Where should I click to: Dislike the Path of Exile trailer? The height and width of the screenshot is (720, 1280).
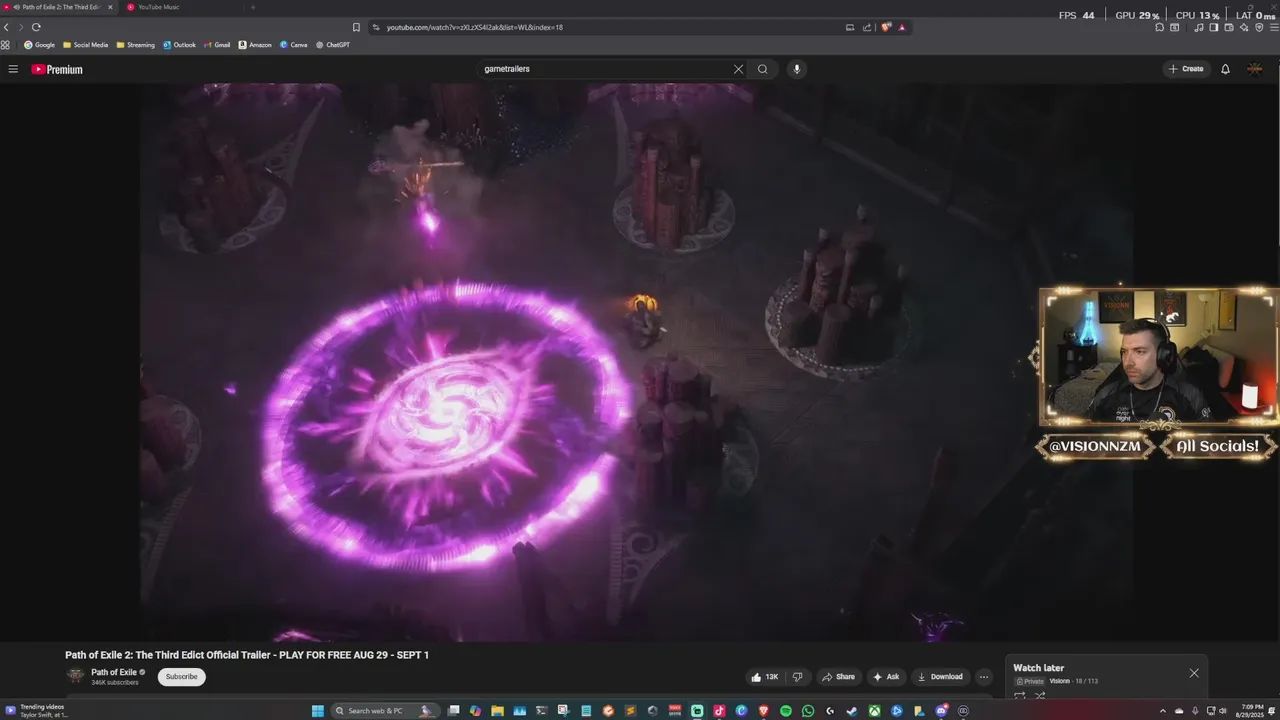(x=797, y=677)
